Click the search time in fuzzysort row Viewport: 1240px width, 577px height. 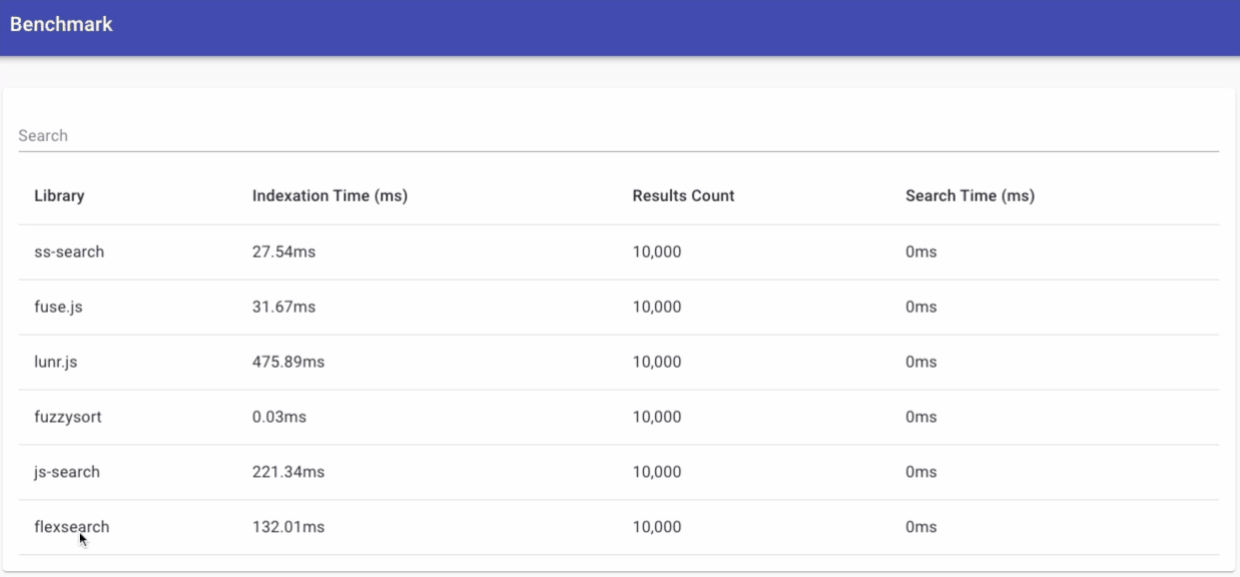pos(921,417)
